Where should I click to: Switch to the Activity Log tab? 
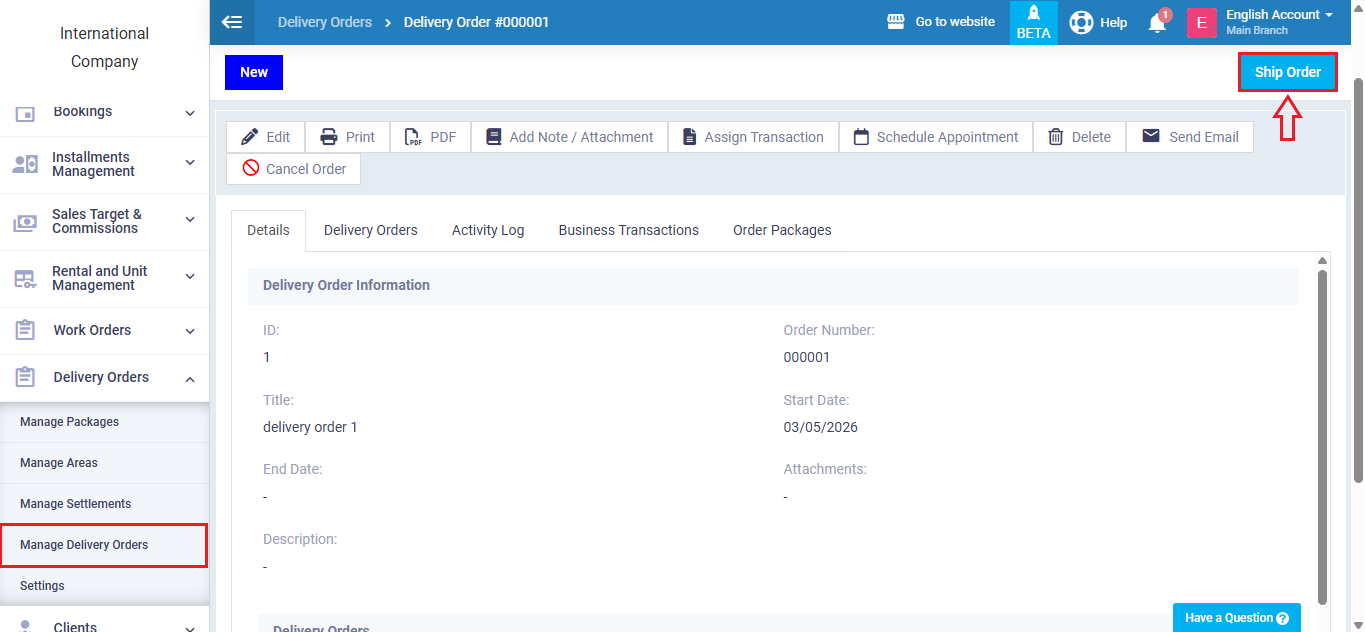pyautogui.click(x=488, y=230)
